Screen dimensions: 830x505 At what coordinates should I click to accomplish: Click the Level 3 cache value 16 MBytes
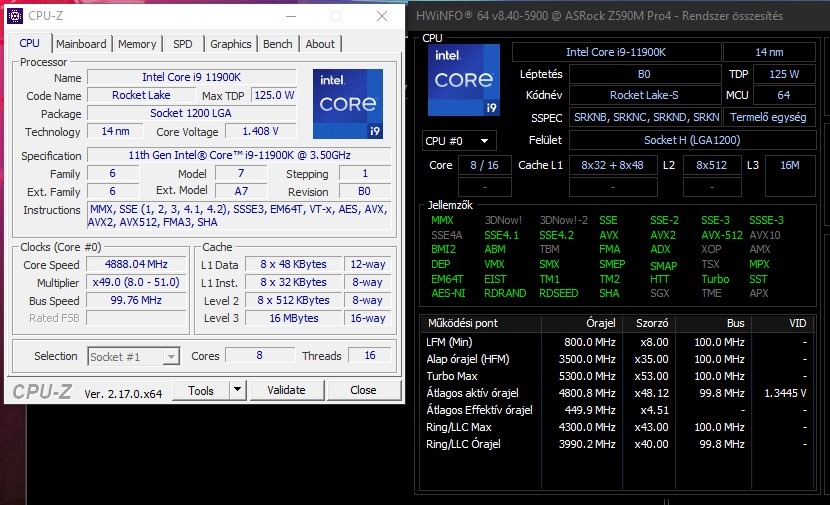(x=293, y=318)
